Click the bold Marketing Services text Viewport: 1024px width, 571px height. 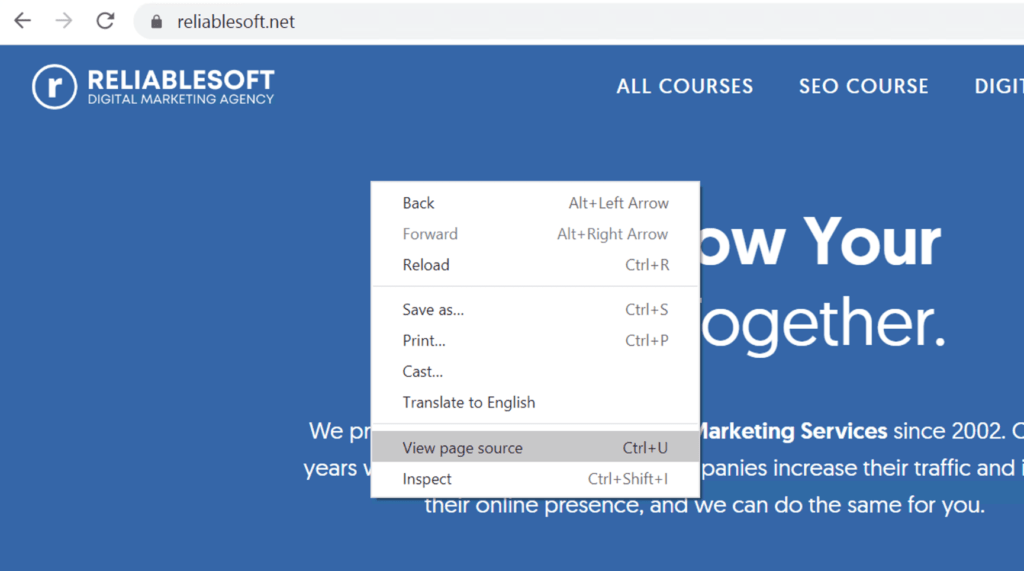[x=792, y=432]
